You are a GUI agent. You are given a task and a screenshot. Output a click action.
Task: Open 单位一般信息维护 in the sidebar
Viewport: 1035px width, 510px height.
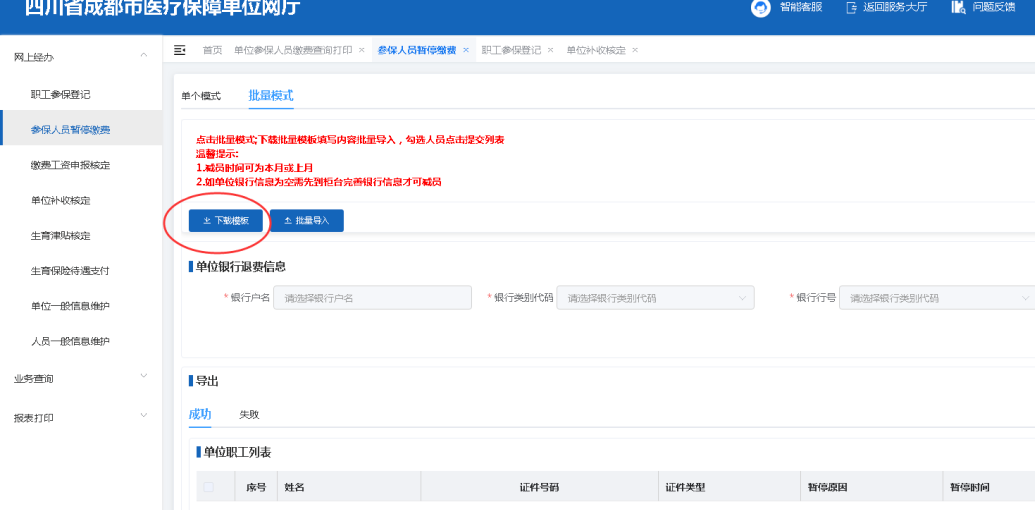71,306
